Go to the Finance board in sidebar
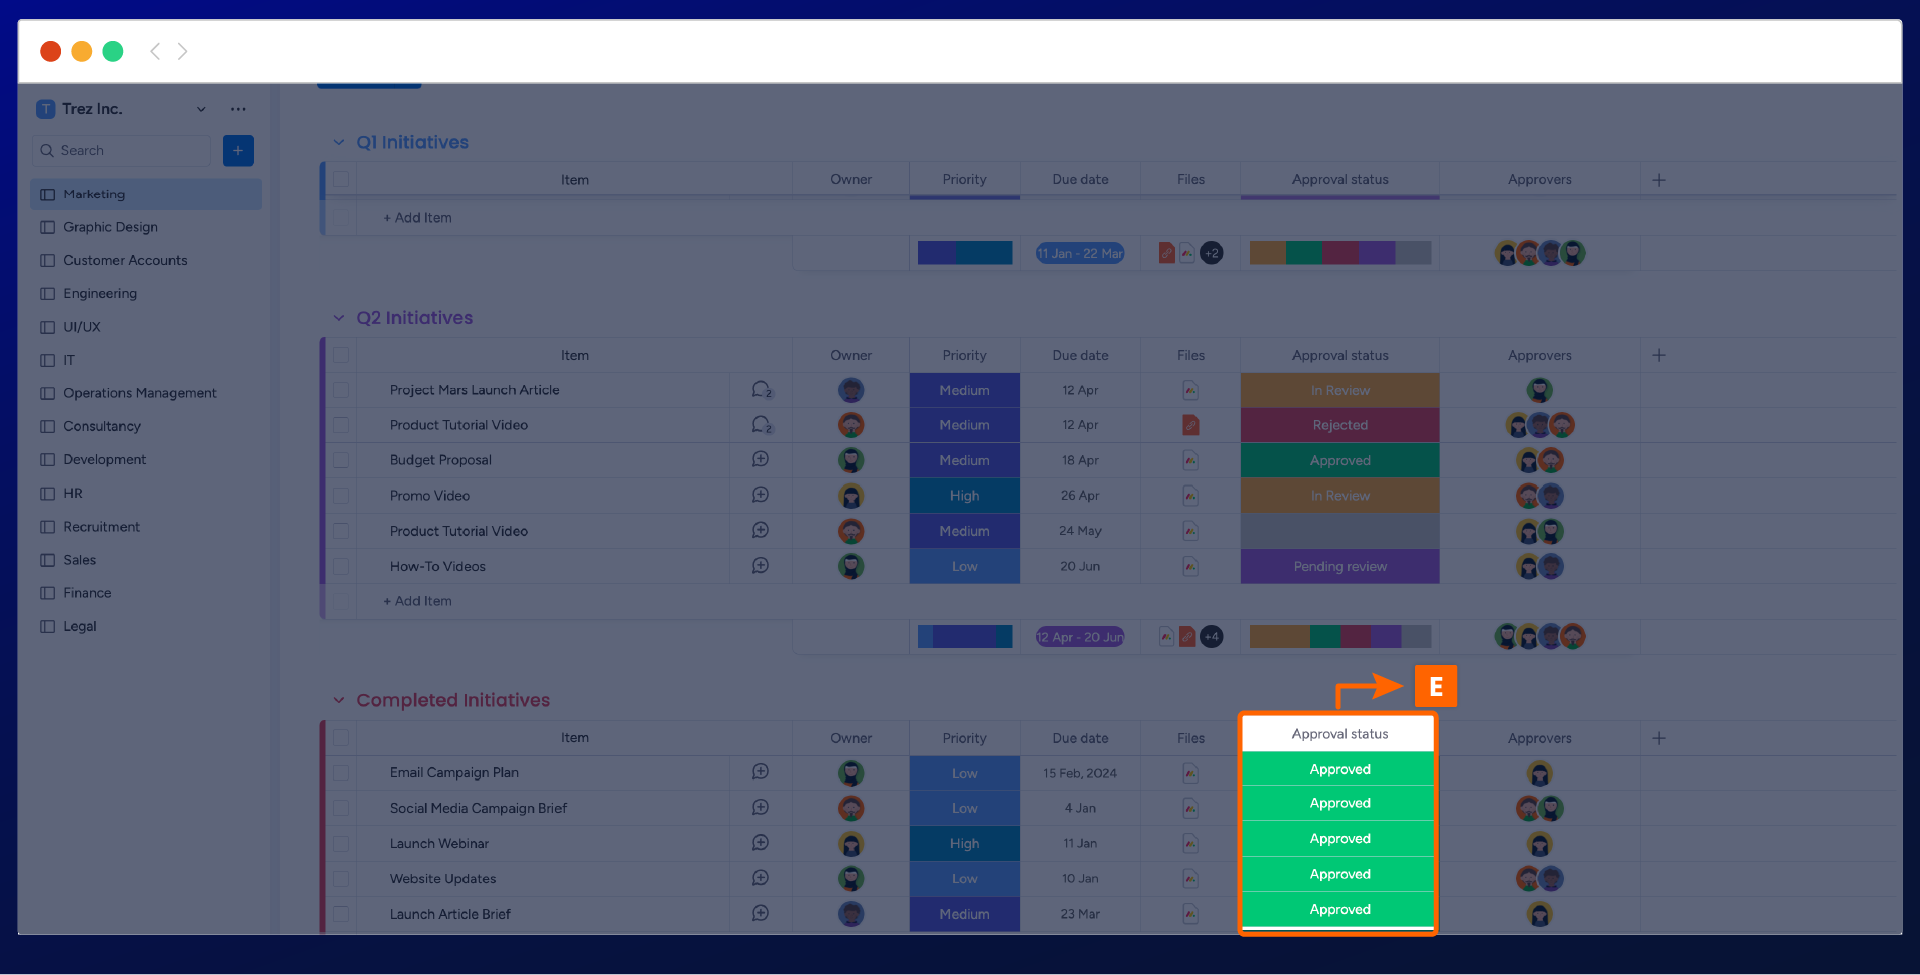Viewport: 1920px width, 975px height. click(x=87, y=593)
